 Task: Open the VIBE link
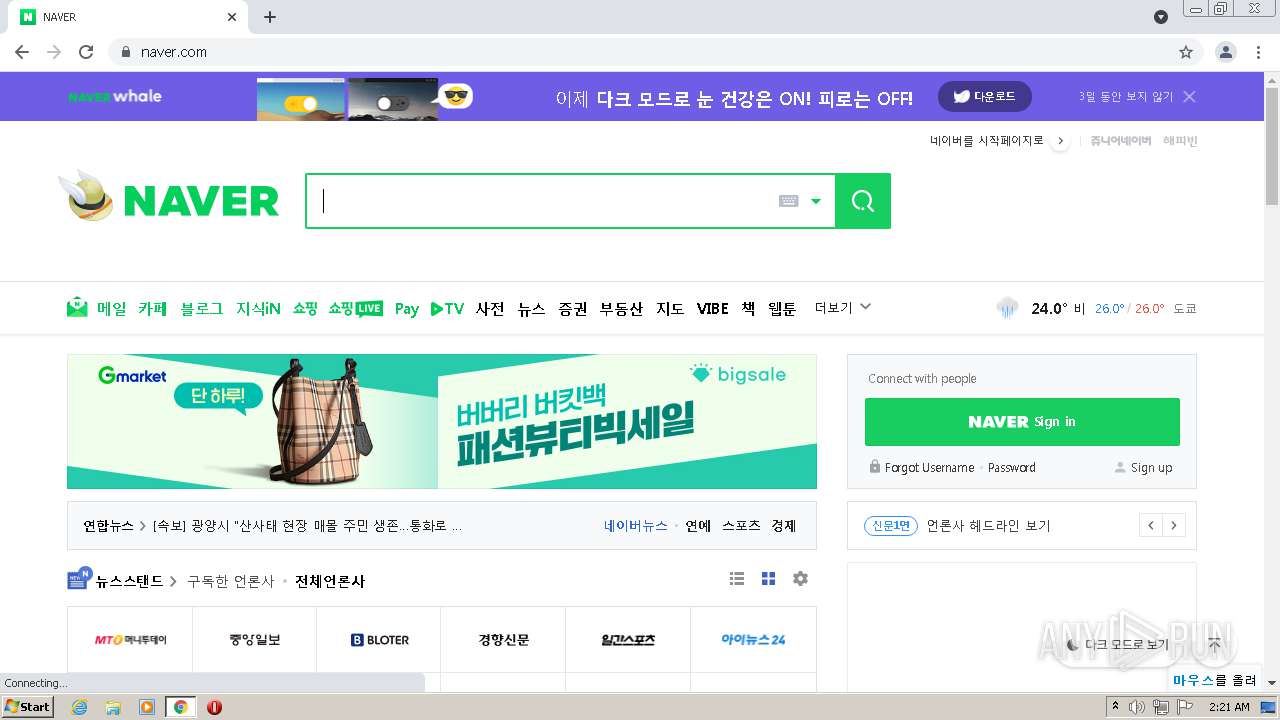click(713, 309)
